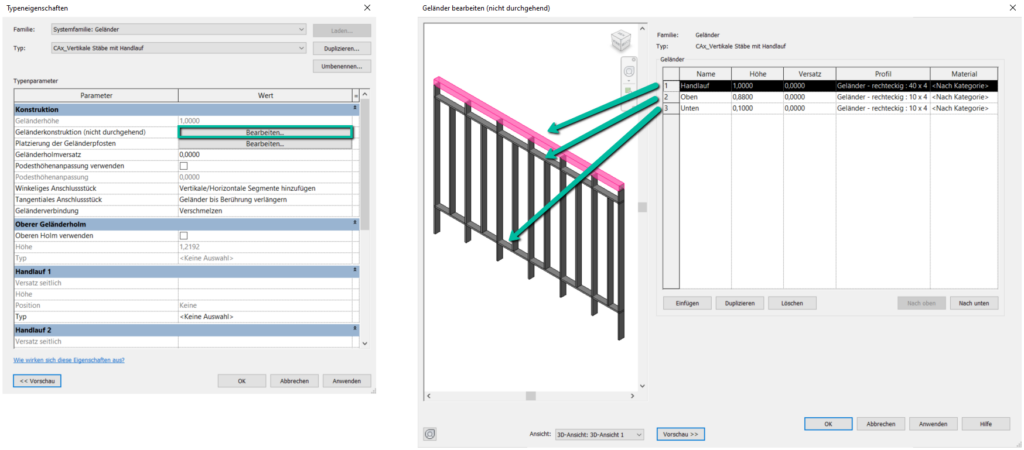
Task: Collapse the Oberer Geländerholm group
Action: coord(355,224)
